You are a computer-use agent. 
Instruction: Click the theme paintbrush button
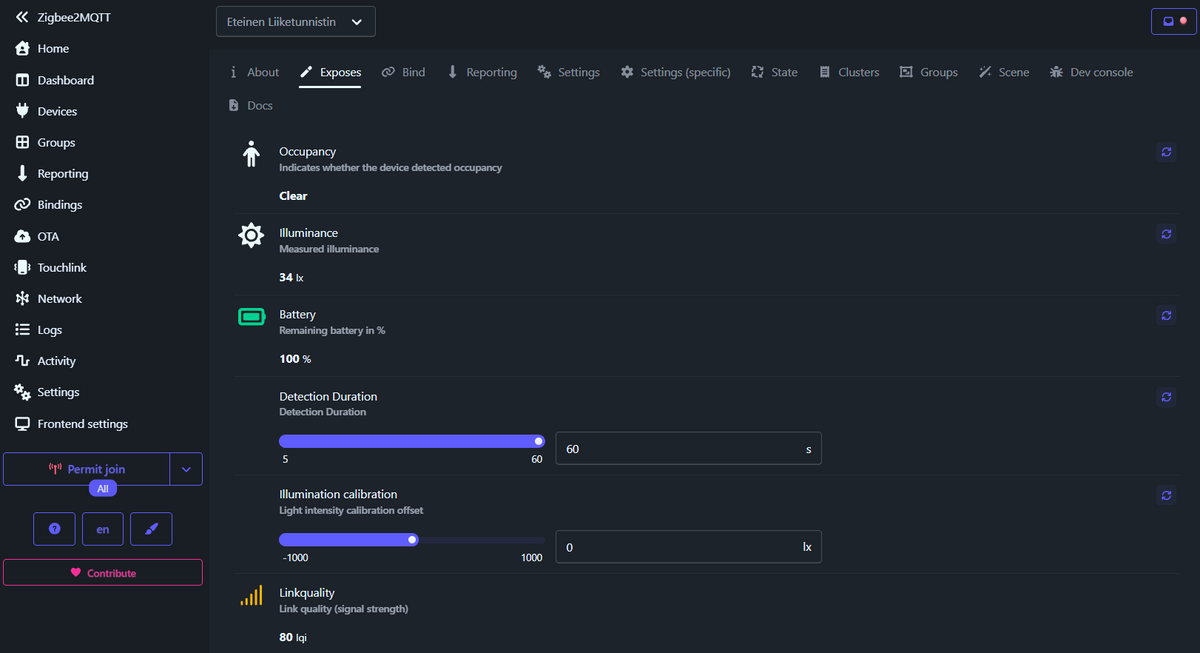click(151, 529)
